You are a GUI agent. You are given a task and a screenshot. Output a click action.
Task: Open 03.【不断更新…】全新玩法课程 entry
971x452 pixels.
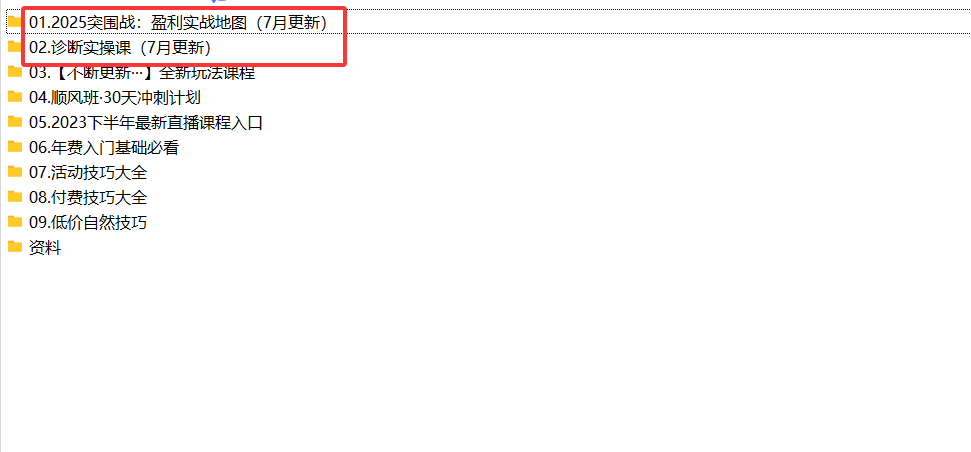tap(142, 72)
